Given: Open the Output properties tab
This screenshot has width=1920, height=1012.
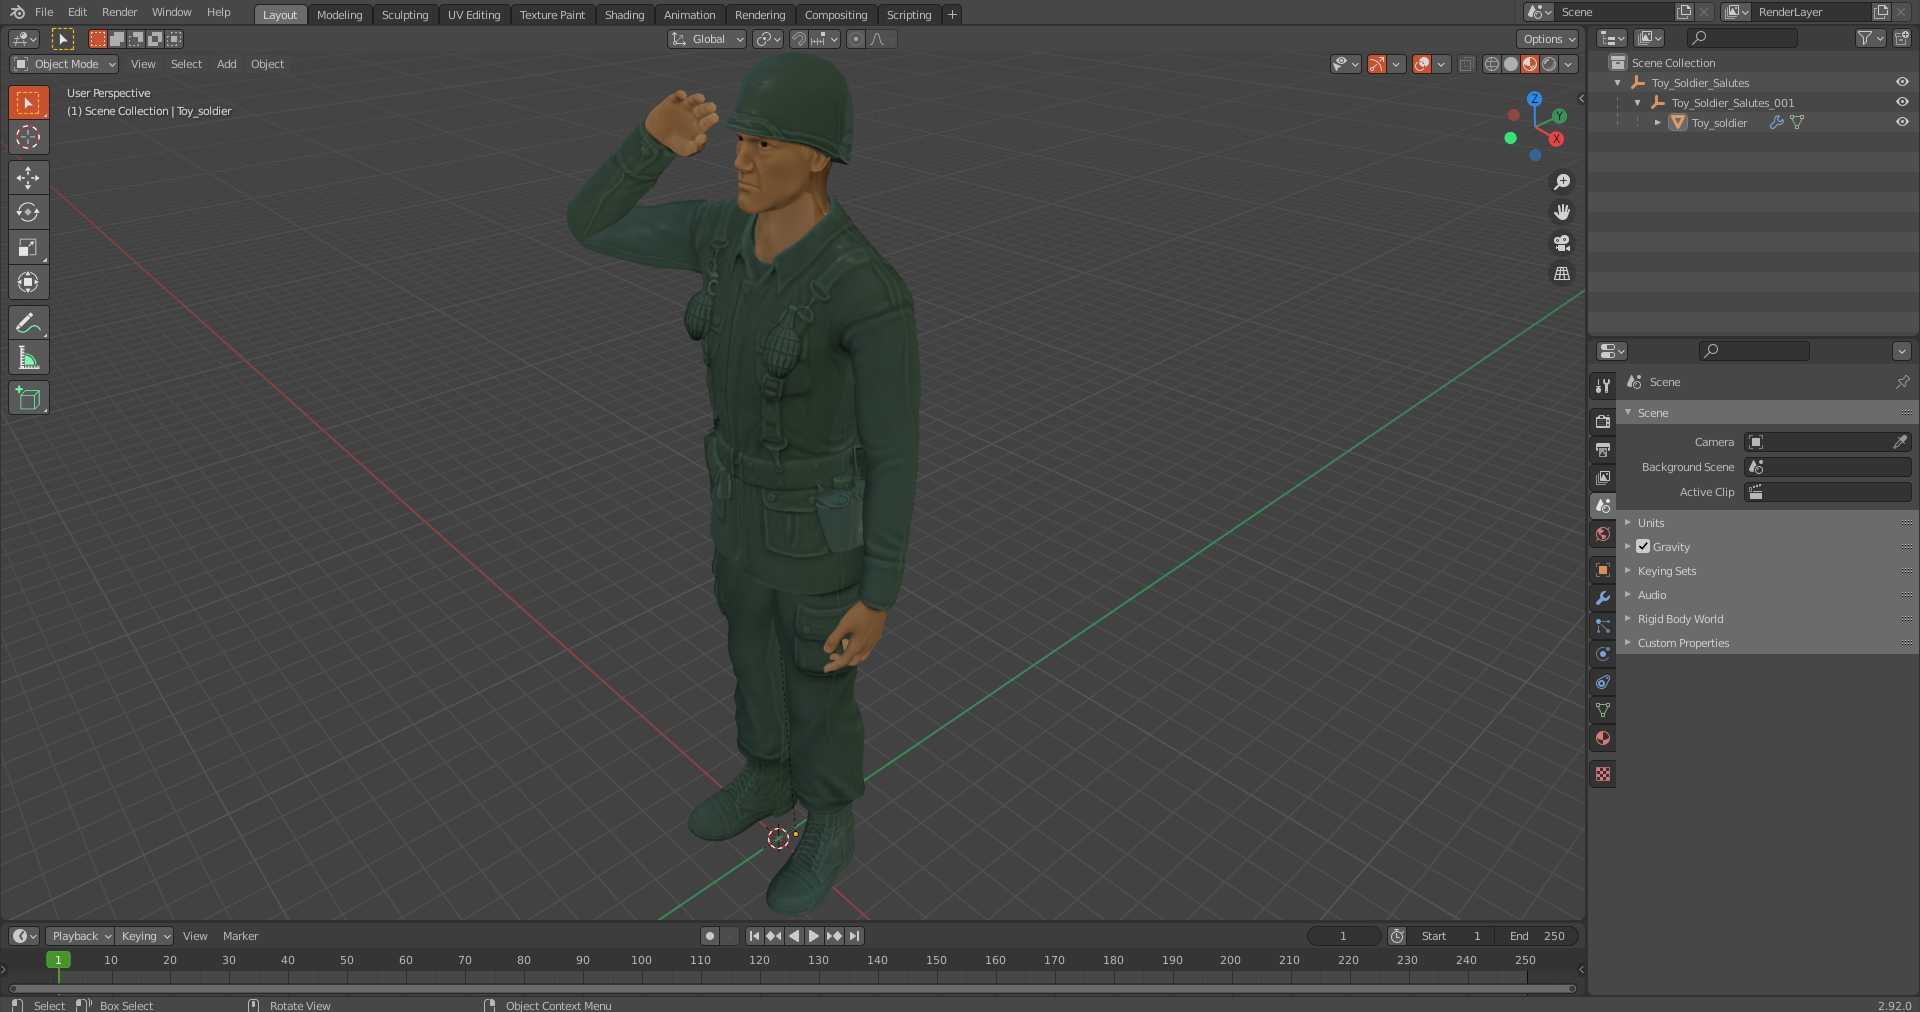Looking at the screenshot, I should (x=1603, y=450).
